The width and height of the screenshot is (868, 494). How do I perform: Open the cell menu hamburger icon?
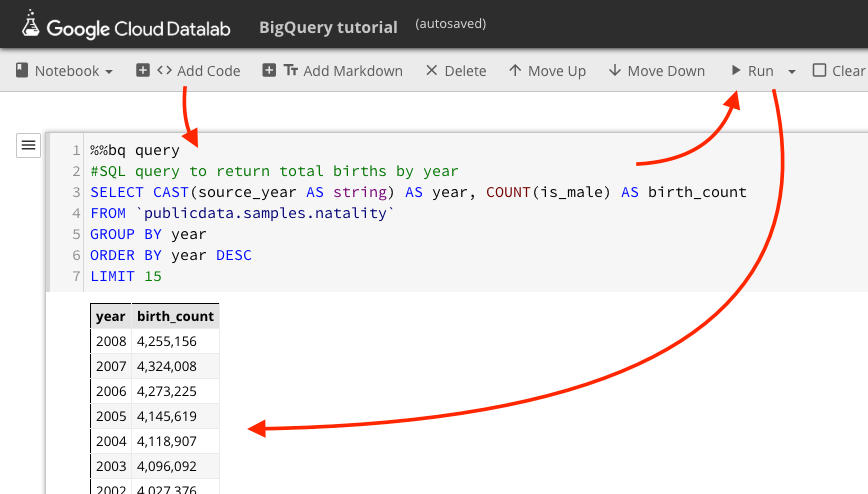(x=28, y=146)
